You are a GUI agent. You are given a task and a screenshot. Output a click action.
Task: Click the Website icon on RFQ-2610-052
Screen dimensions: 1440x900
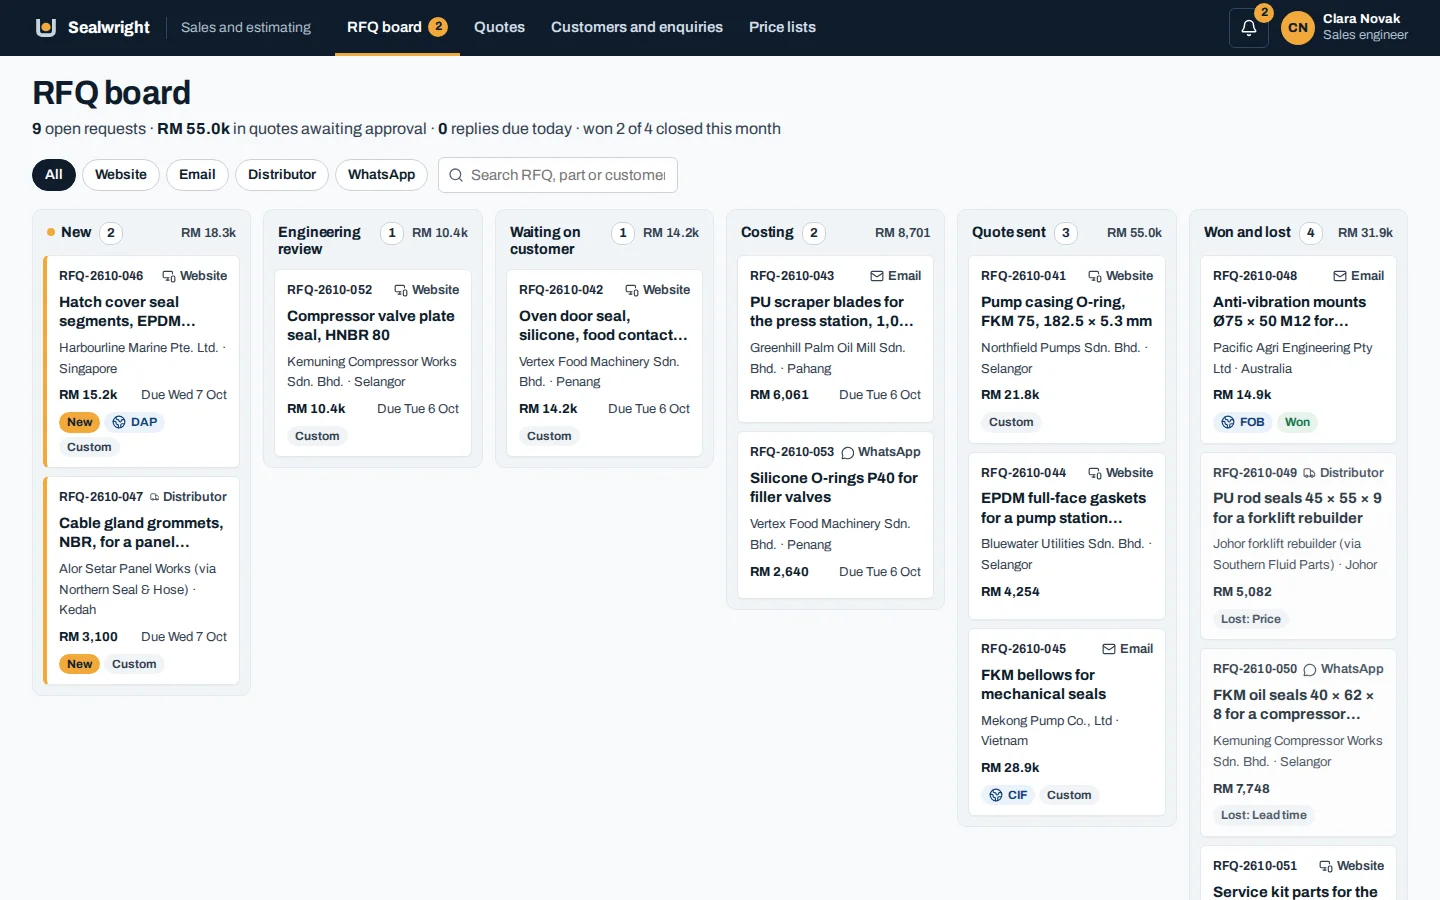click(401, 290)
